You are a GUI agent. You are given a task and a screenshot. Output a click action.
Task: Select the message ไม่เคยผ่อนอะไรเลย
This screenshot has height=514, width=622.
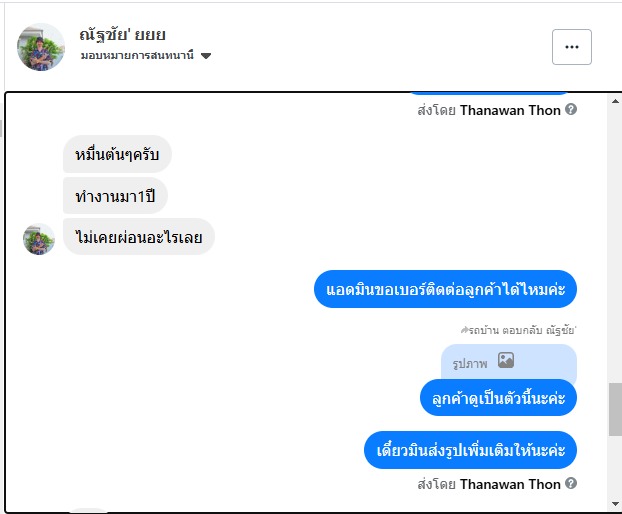tap(139, 237)
